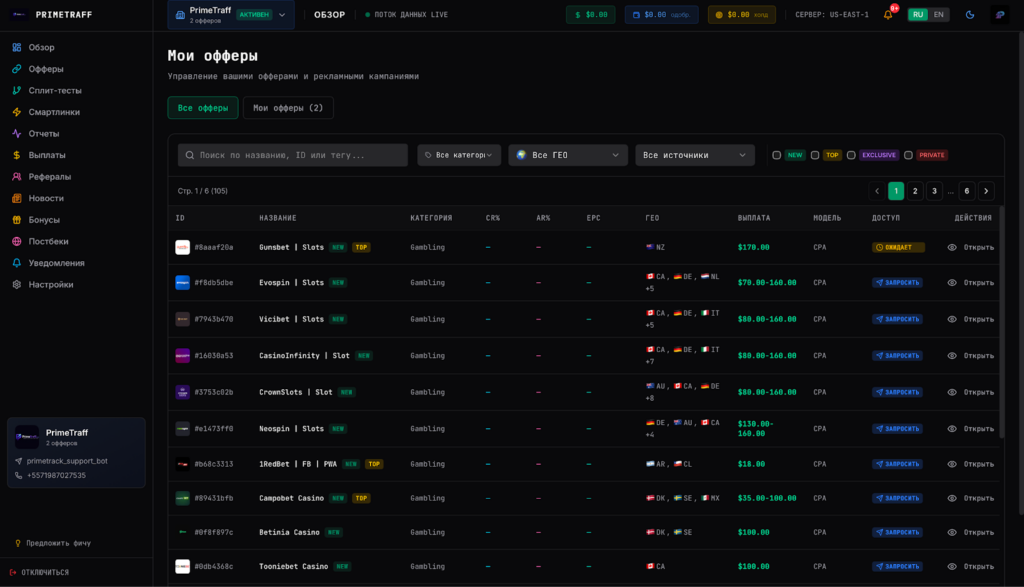
Task: Click the Gunsbet offer logo thumbnail
Action: 182,247
